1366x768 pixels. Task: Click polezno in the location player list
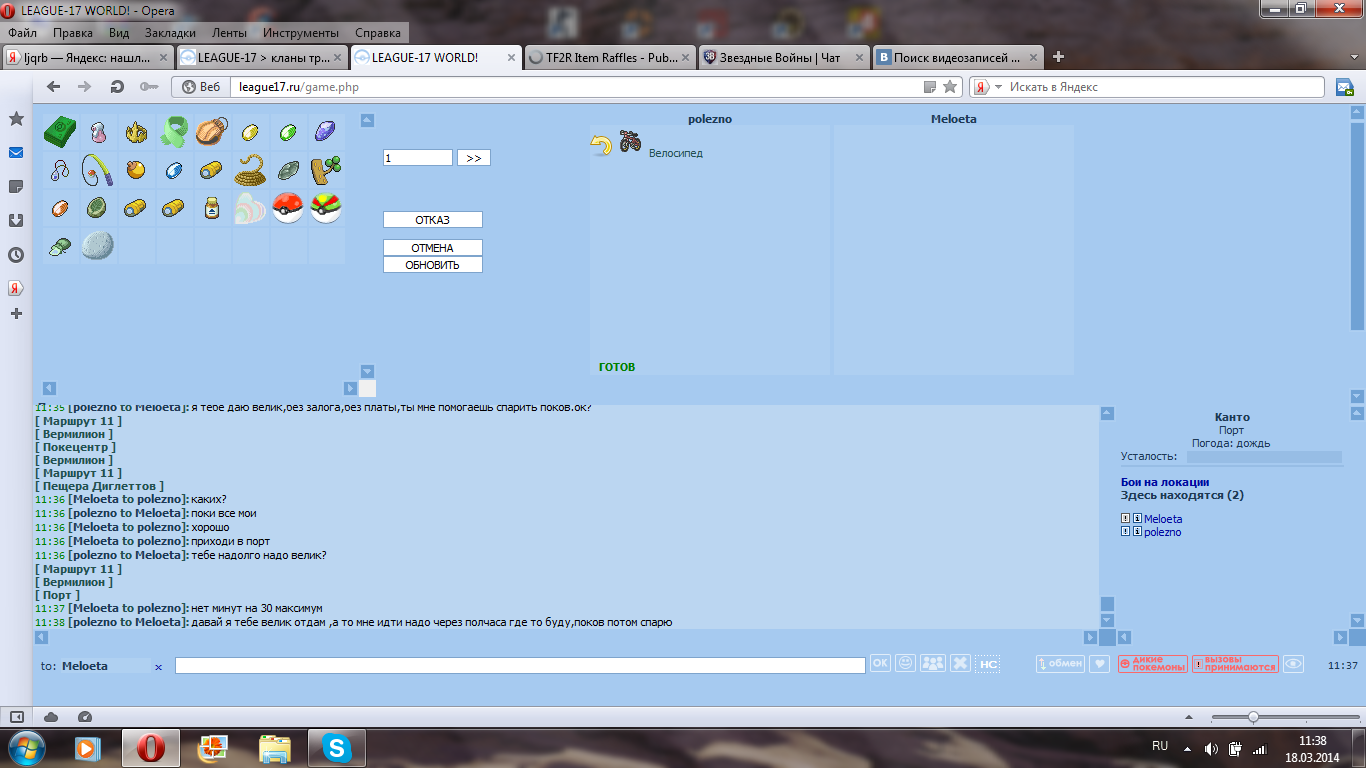pos(1162,532)
